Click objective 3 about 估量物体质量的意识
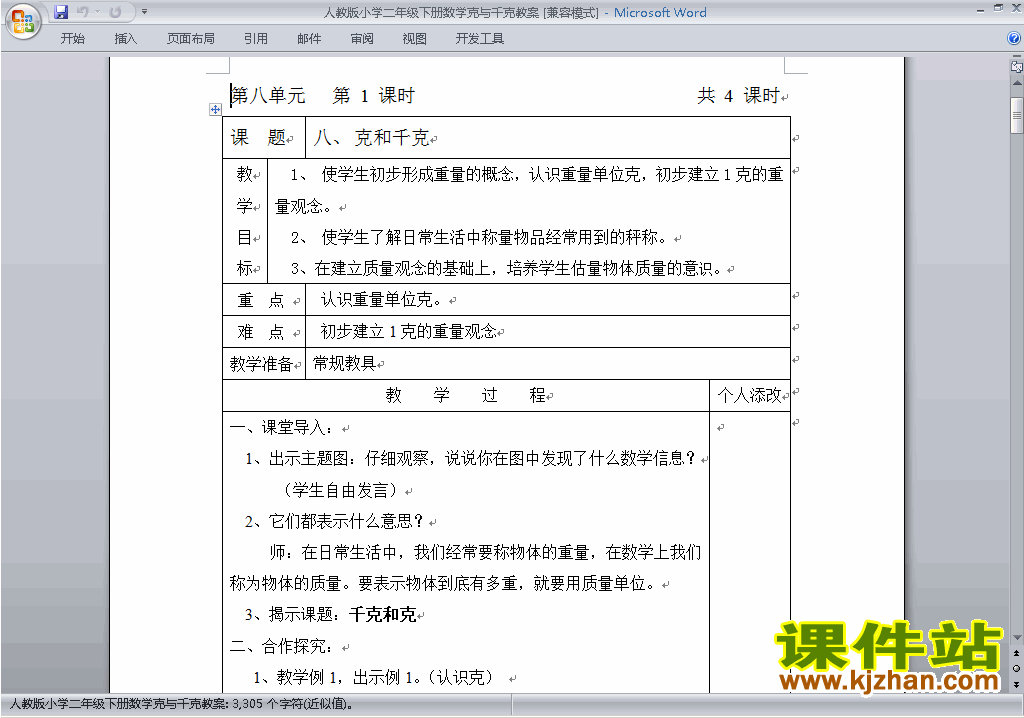Screen dimensions: 1024x718 [x=507, y=269]
